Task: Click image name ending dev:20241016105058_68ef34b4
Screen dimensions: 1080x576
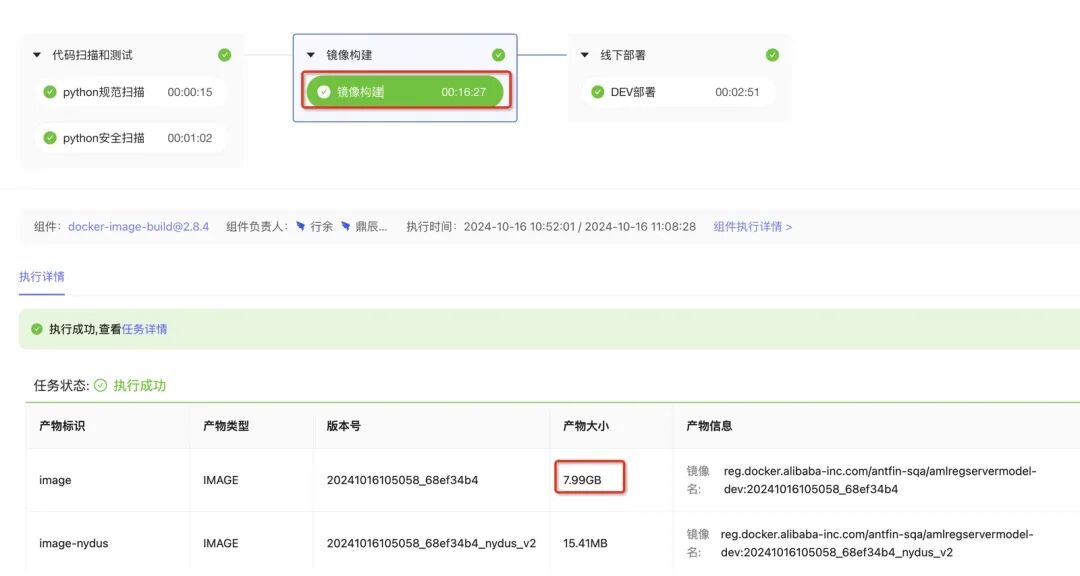Action: [x=880, y=480]
